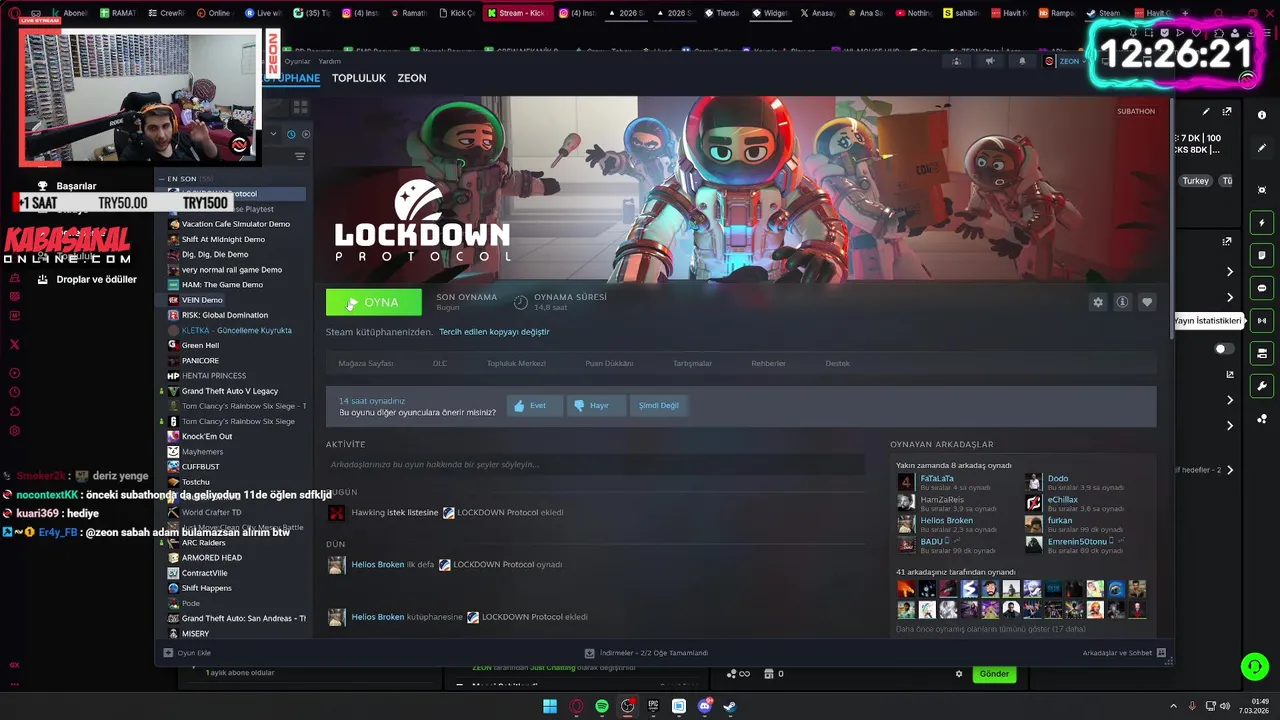The width and height of the screenshot is (1280, 720).
Task: Open ZEON profile tab in Steam
Action: tap(412, 78)
